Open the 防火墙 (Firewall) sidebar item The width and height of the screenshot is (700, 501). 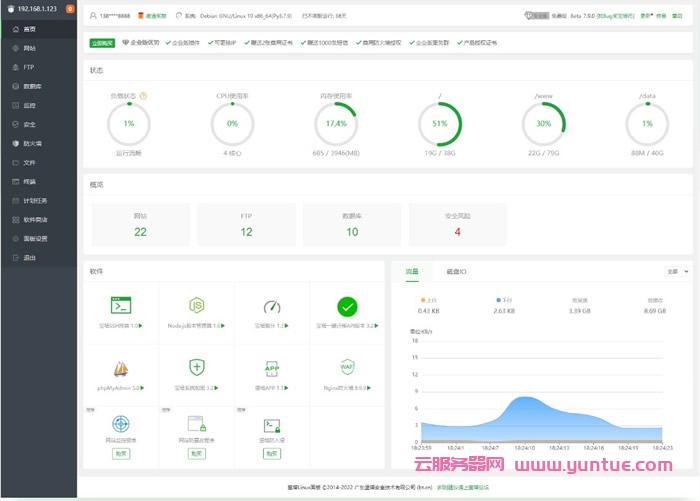pos(31,143)
